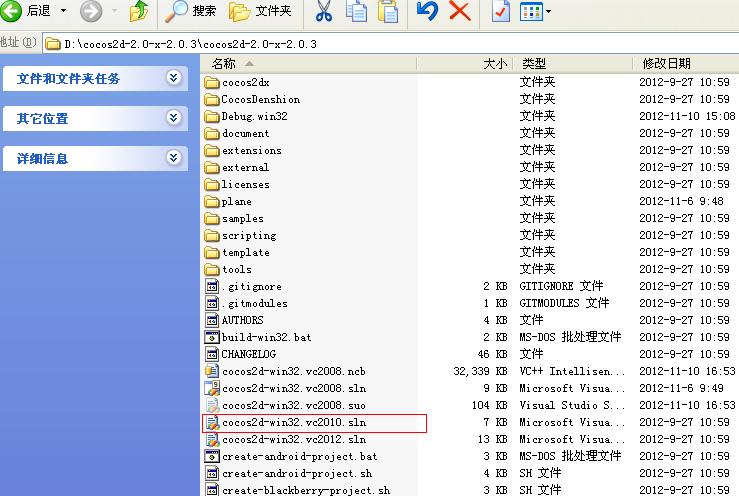Click the Copy toolbar icon
Image resolution: width=739 pixels, height=496 pixels.
click(357, 11)
